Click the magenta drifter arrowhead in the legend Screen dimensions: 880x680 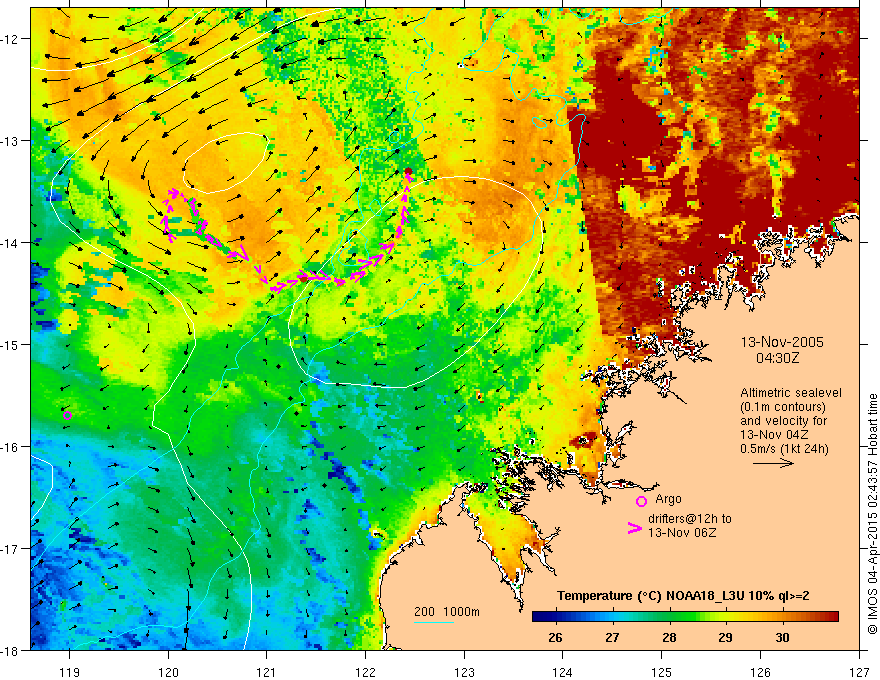tap(635, 528)
